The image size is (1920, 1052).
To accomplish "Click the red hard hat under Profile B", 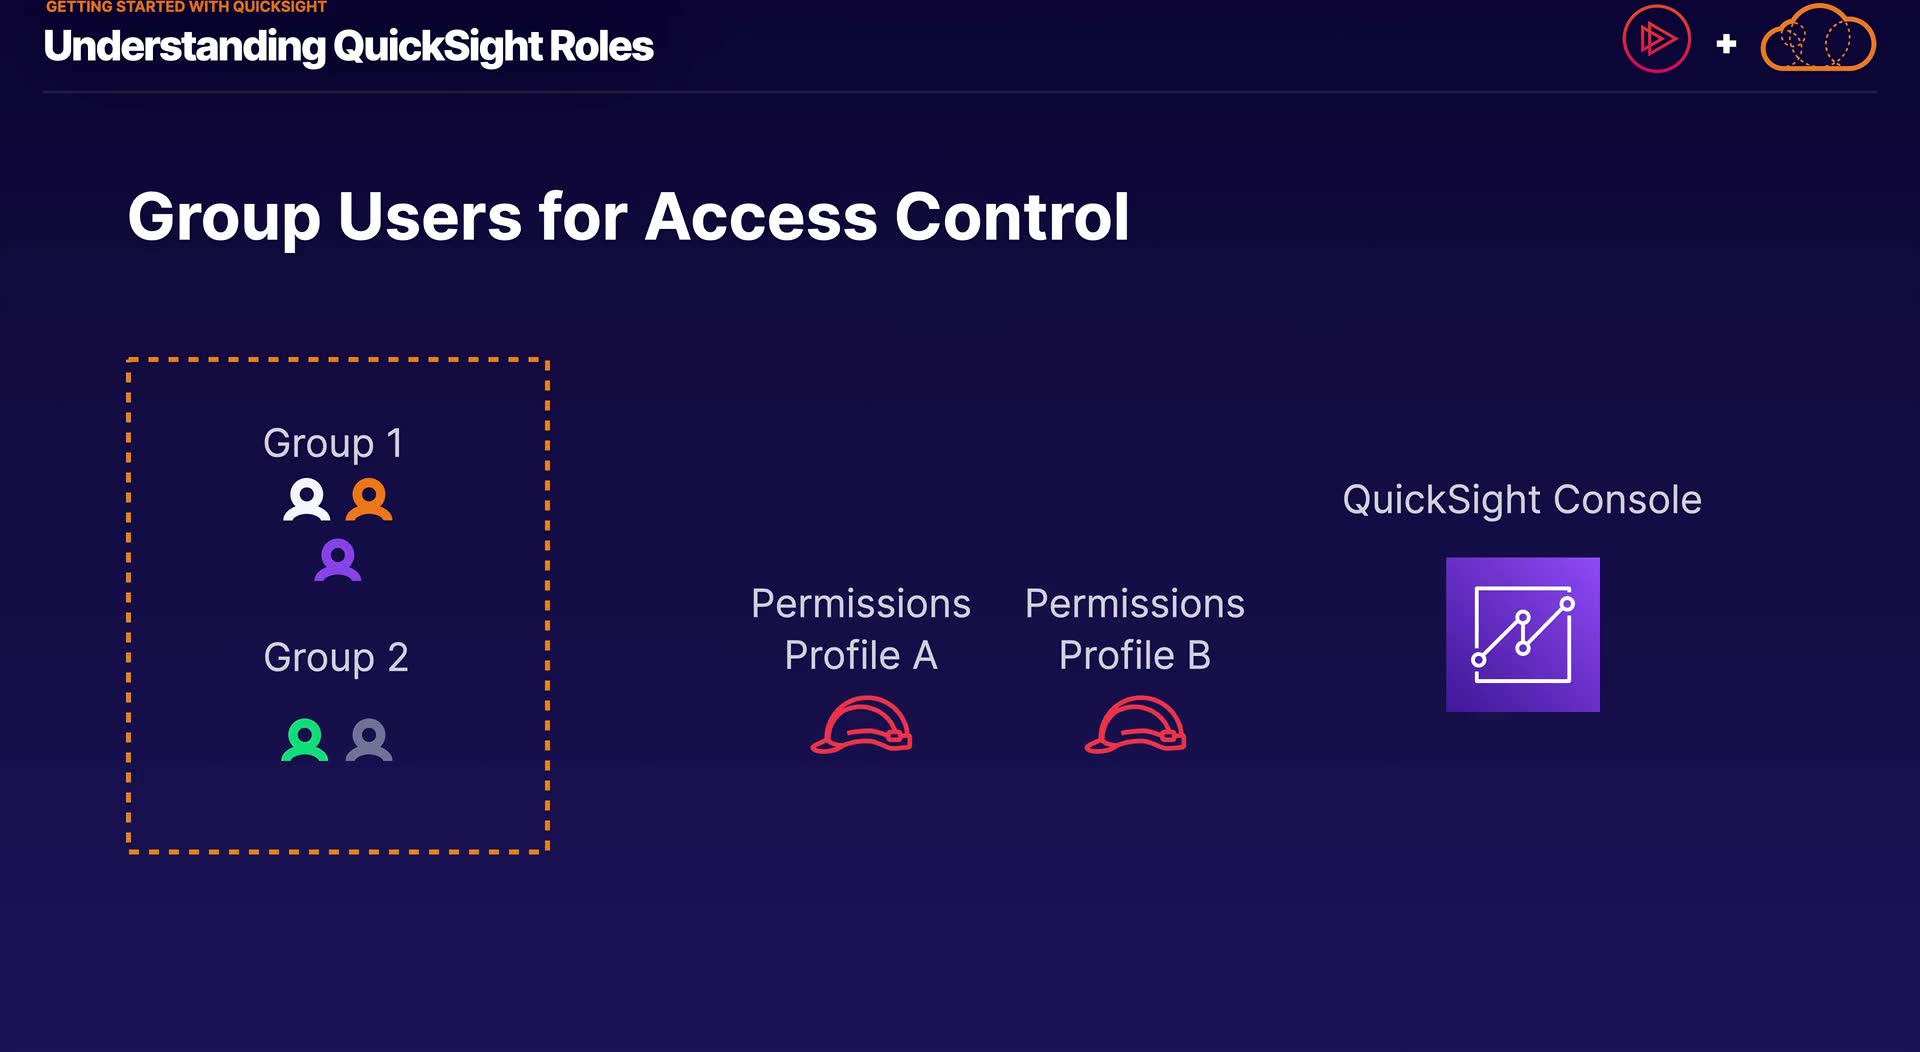I will tap(1135, 725).
